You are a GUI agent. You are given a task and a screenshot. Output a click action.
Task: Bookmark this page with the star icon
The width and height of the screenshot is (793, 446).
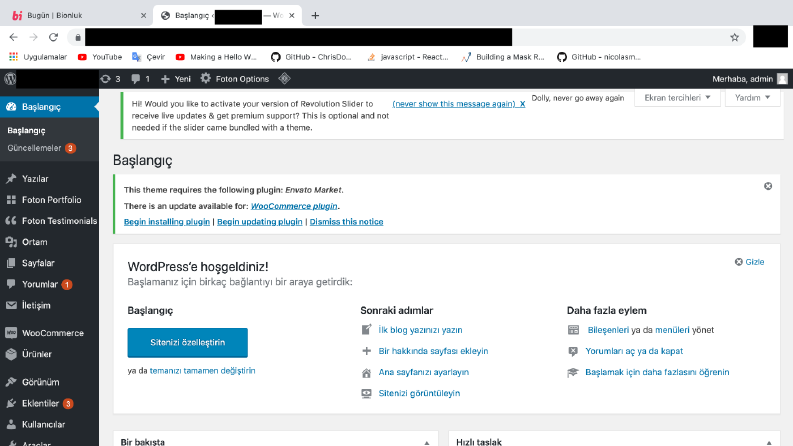click(x=734, y=37)
